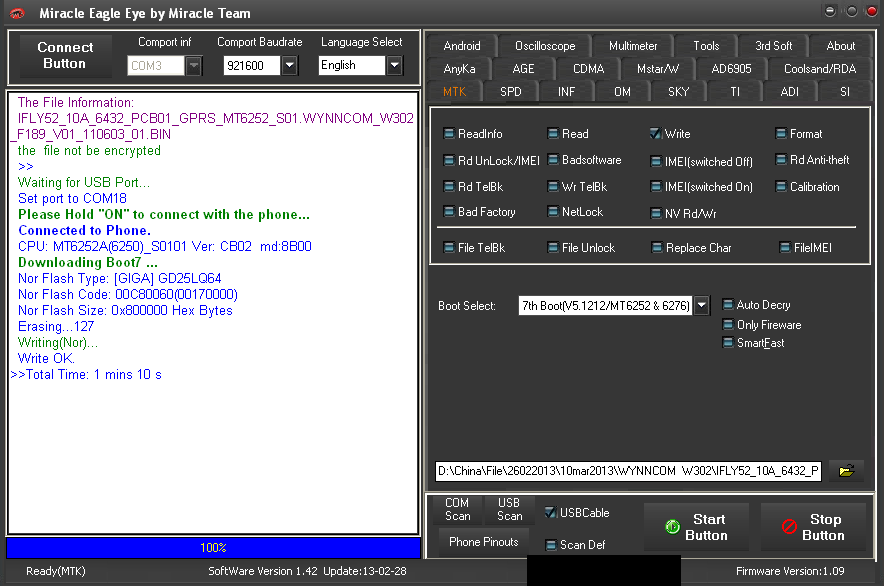Click the Stop Button
Viewport: 884px width, 586px height.
(813, 527)
